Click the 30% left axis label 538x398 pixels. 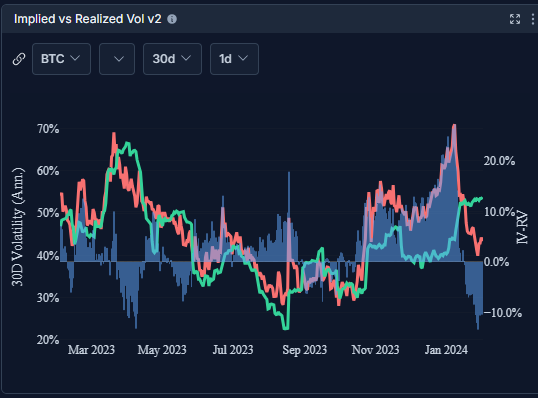coord(48,298)
